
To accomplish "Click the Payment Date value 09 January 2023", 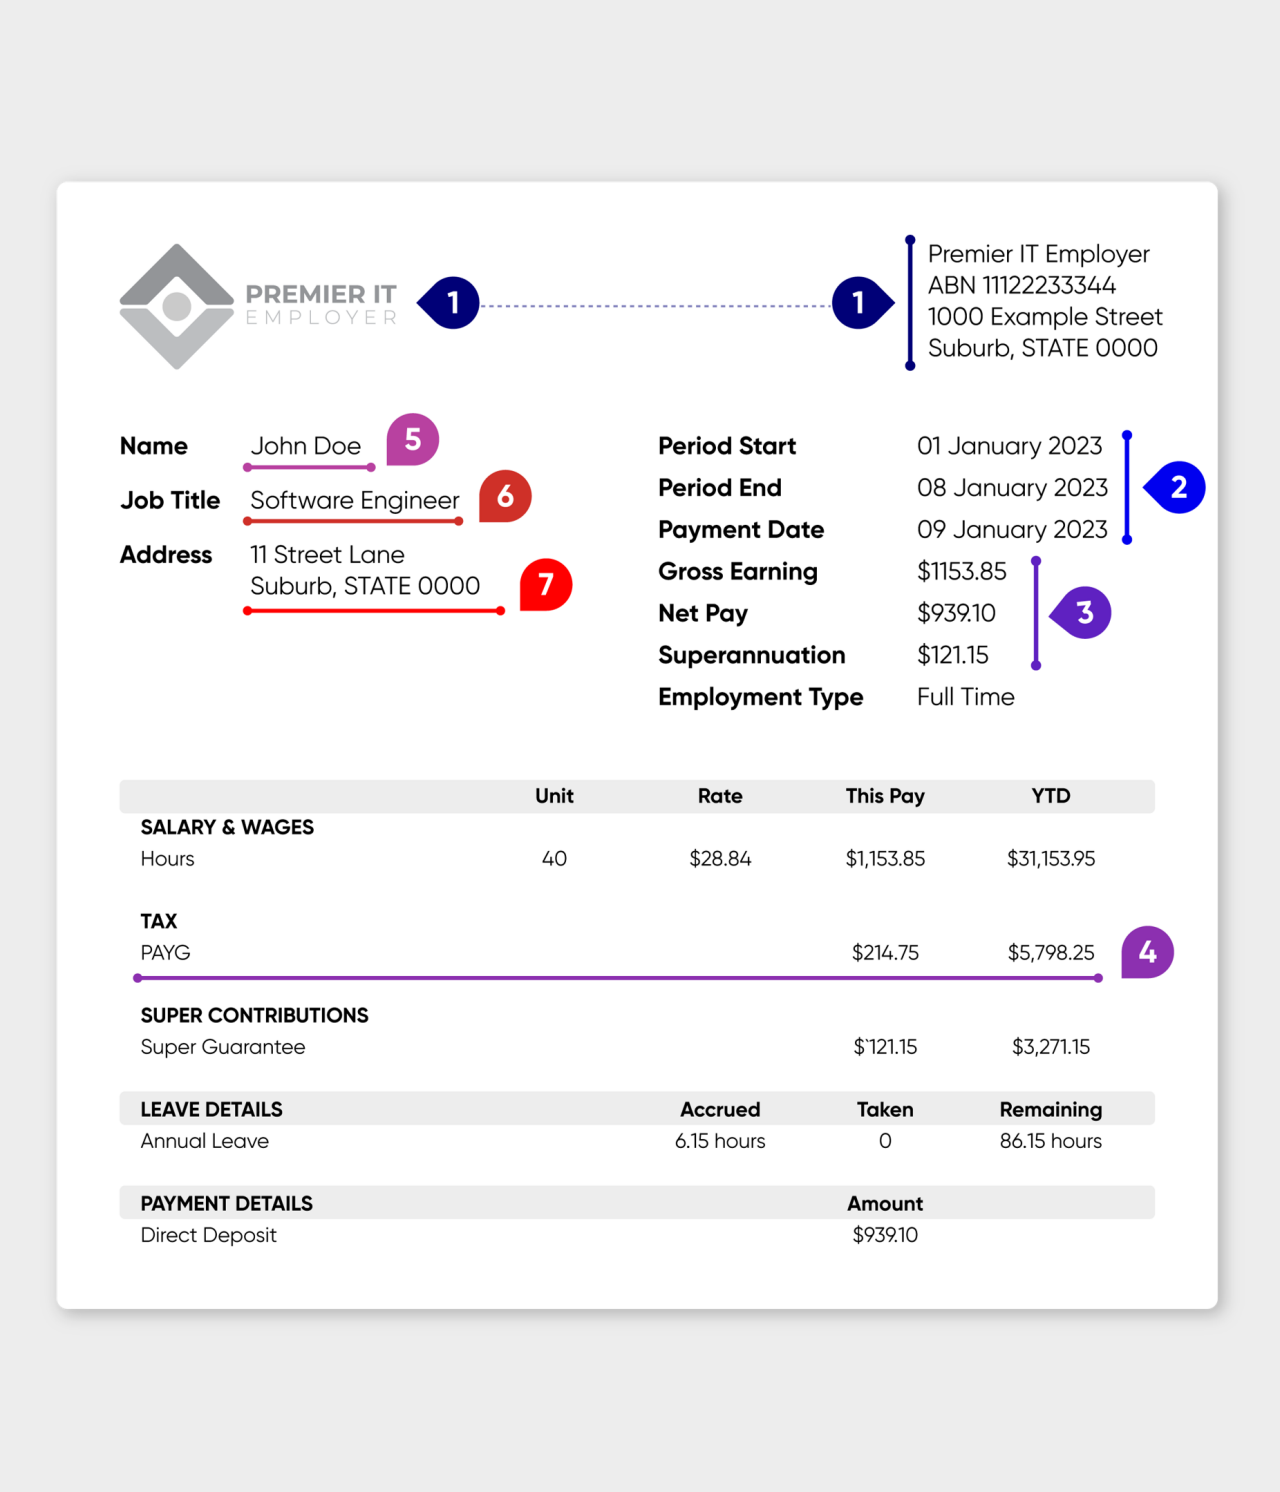I will click(x=1012, y=530).
